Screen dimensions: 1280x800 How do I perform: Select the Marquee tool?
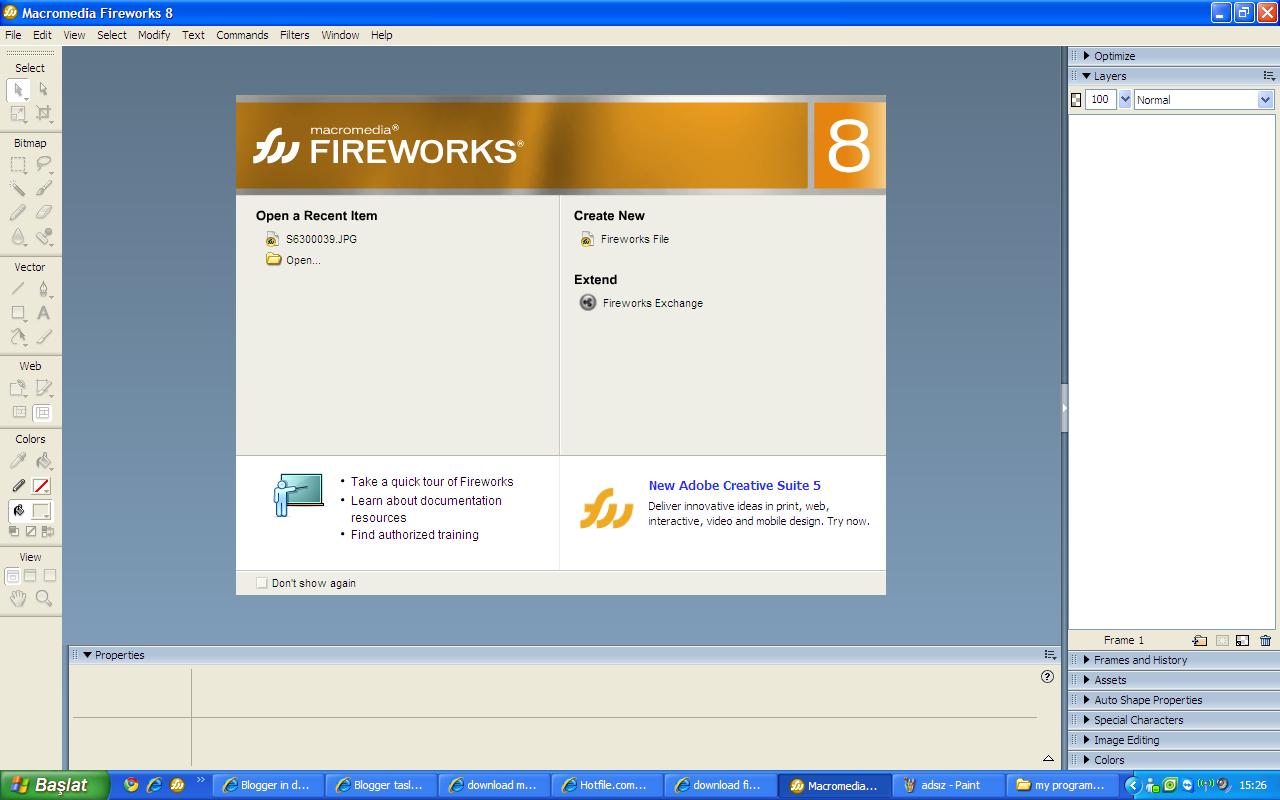click(18, 164)
